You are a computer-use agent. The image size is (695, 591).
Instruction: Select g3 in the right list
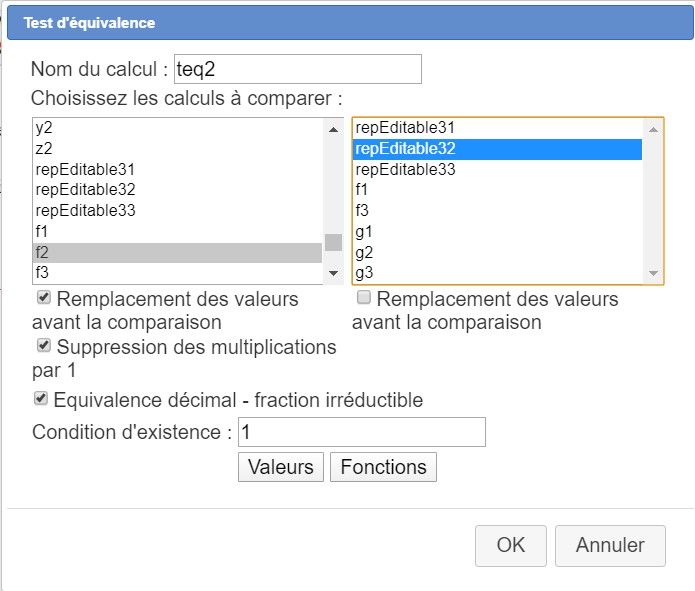coord(364,272)
